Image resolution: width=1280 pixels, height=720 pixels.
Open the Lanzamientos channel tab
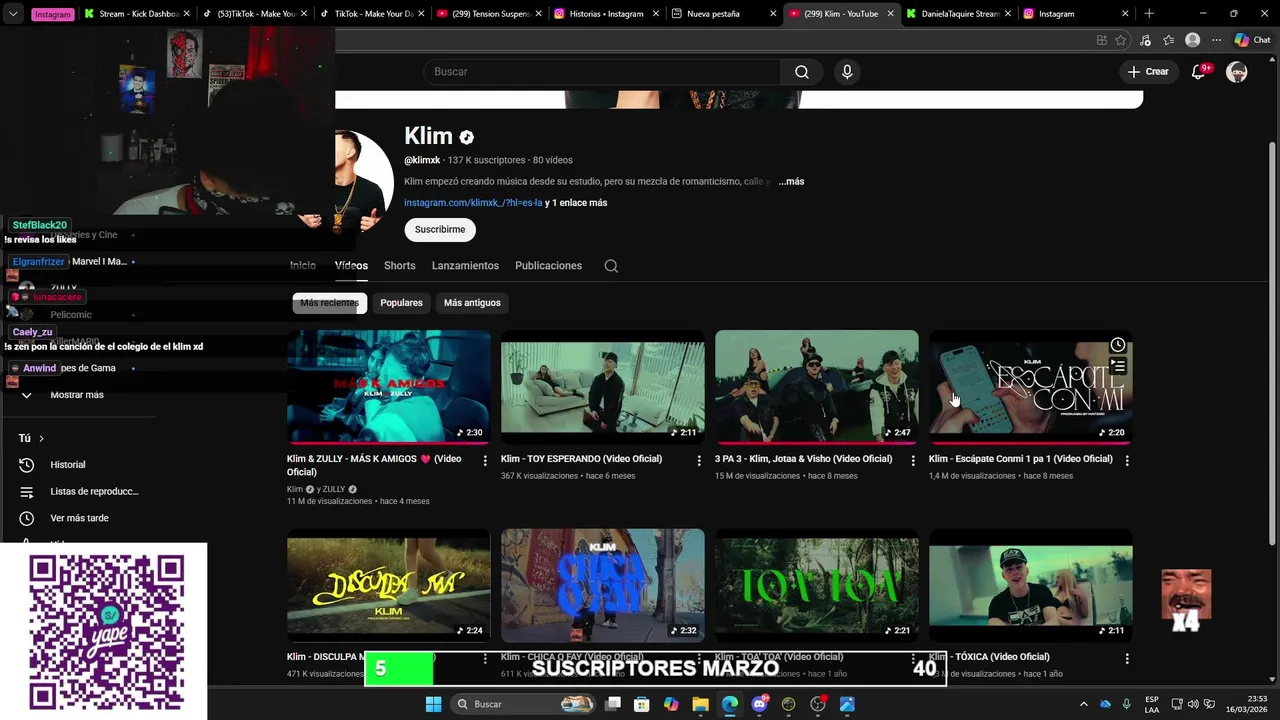[465, 266]
